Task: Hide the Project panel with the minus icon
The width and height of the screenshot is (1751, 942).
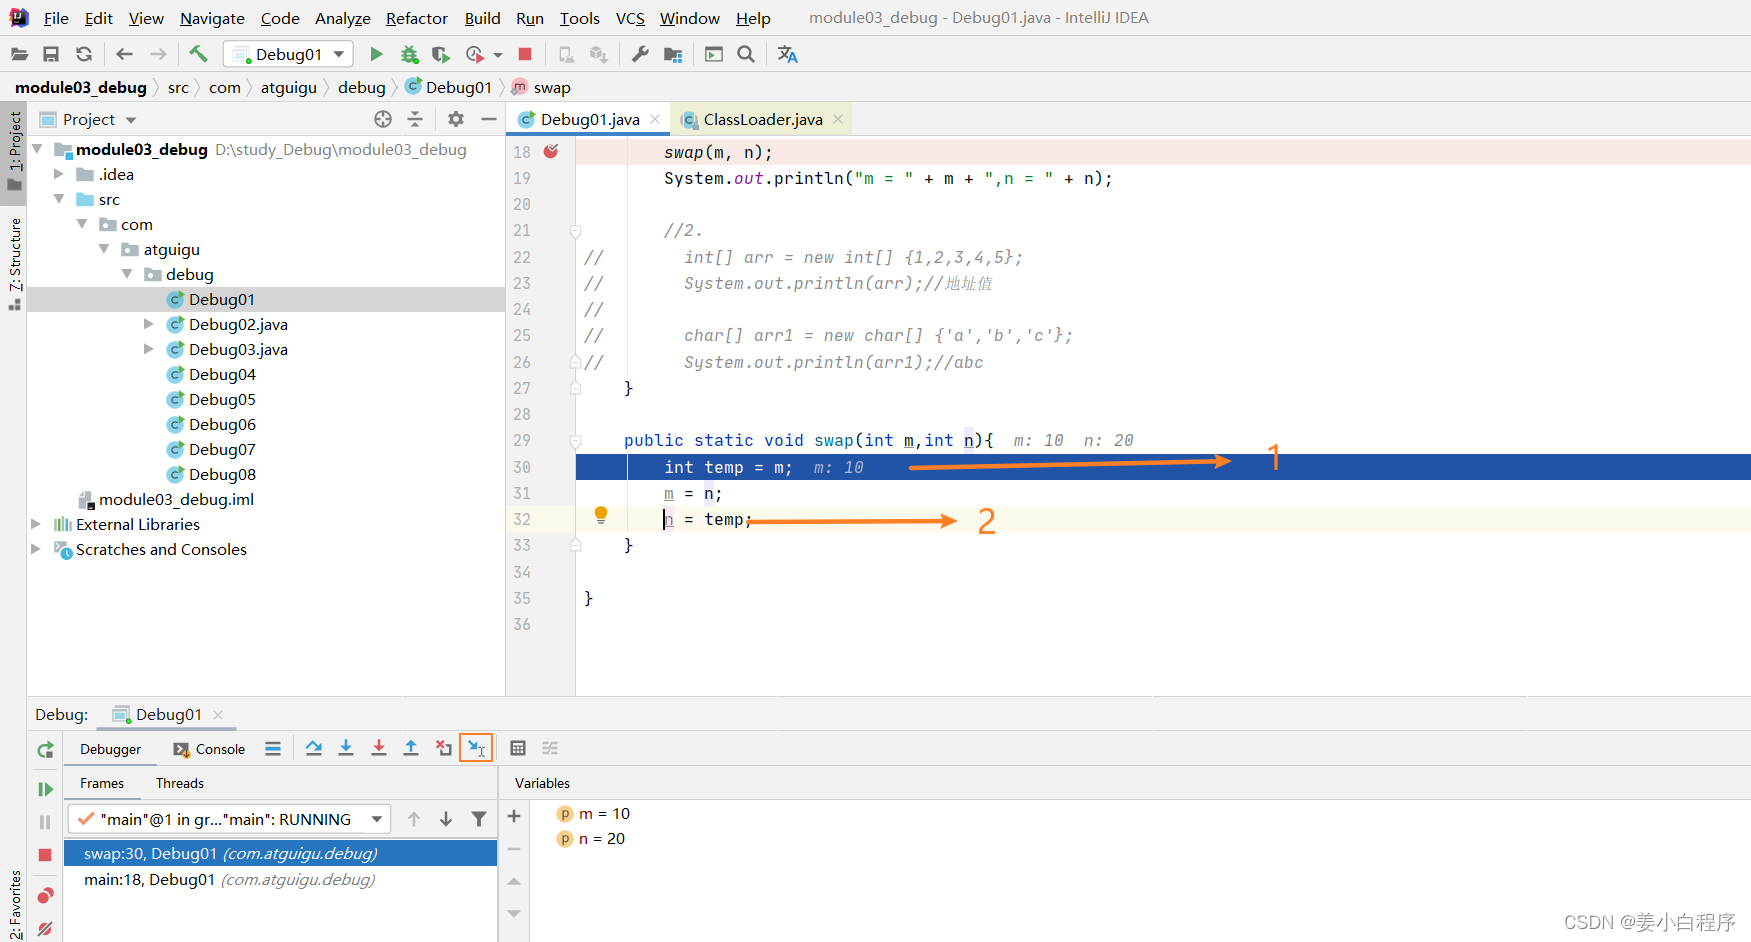Action: coord(488,119)
